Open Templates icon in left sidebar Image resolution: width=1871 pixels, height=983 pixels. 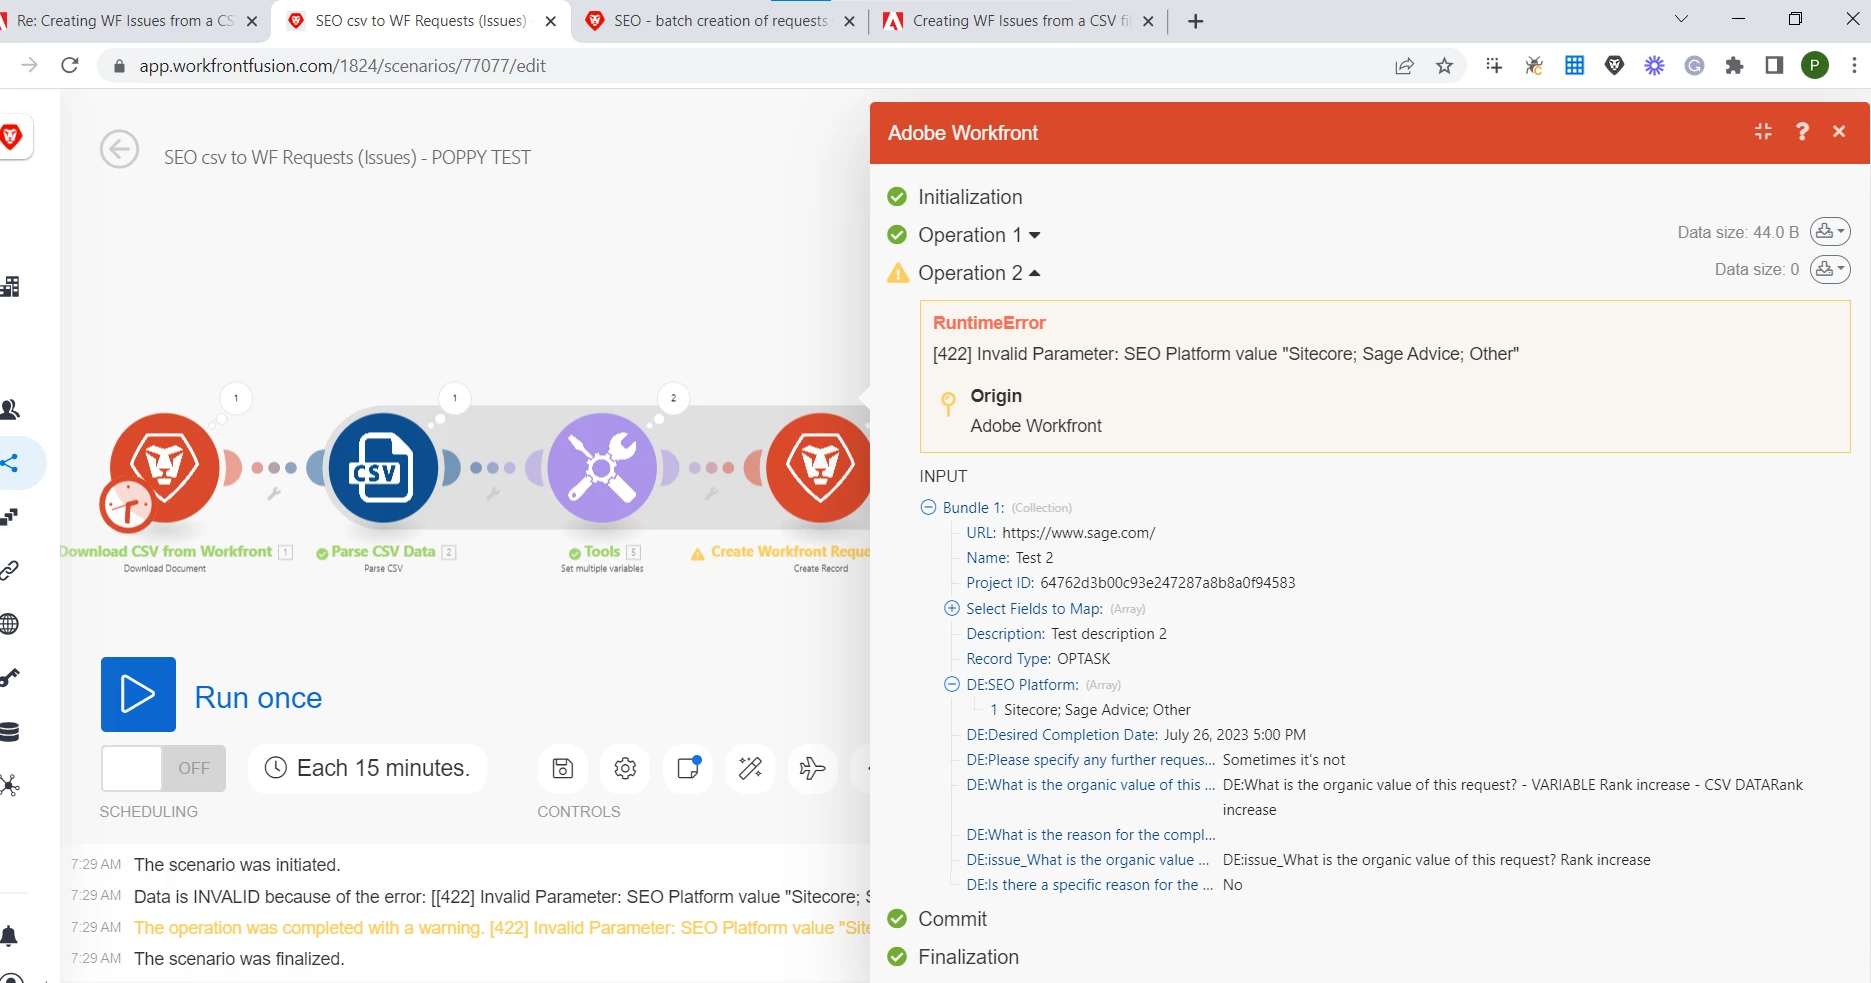pyautogui.click(x=10, y=517)
